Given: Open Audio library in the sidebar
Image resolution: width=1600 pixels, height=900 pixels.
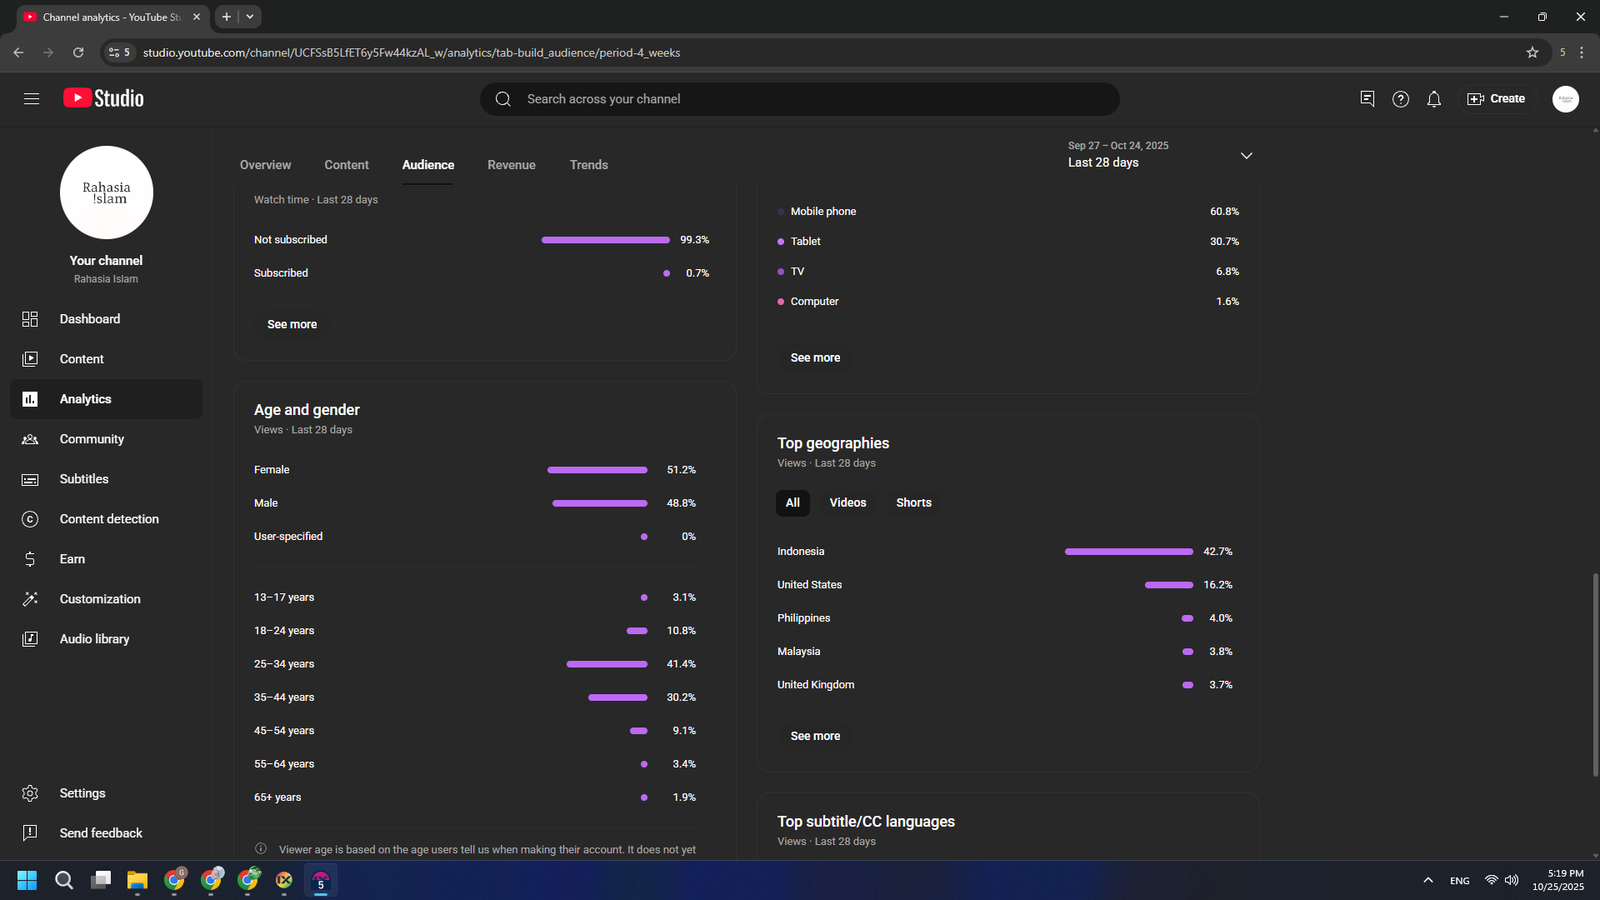Looking at the screenshot, I should click(106, 639).
